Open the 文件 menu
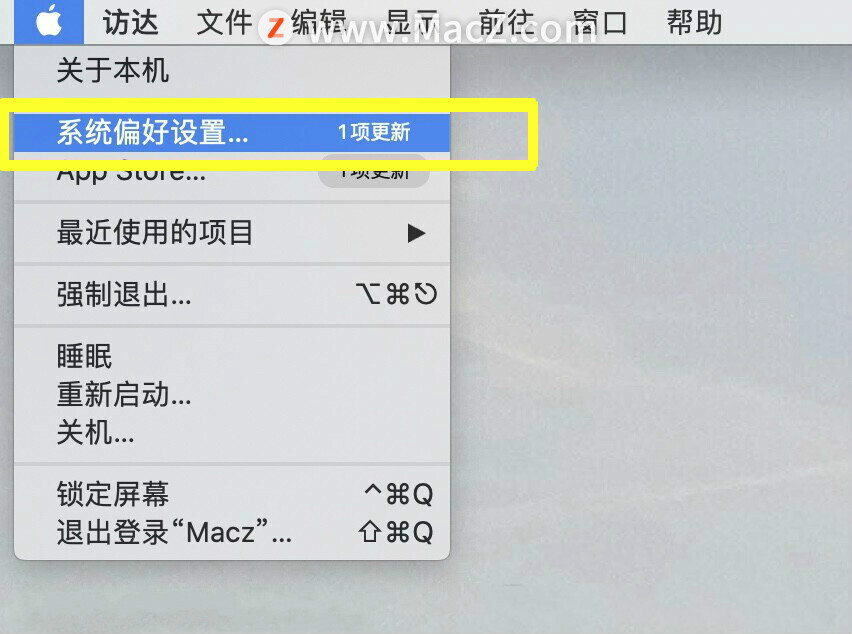This screenshot has width=852, height=634. tap(224, 22)
